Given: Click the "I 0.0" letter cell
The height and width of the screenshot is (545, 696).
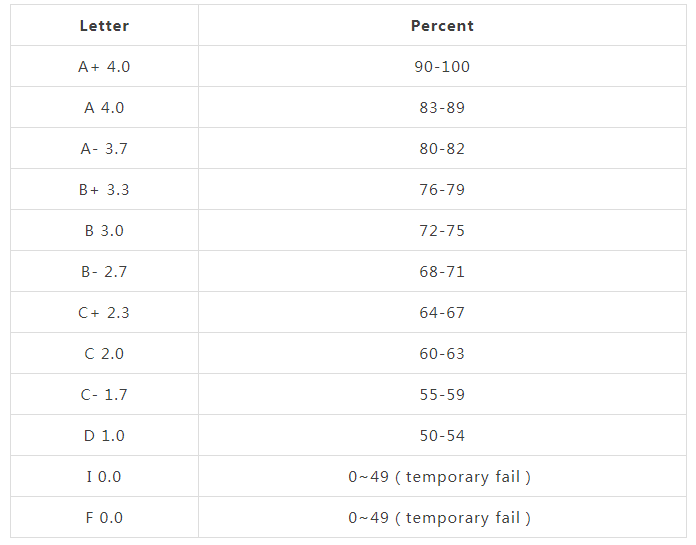Looking at the screenshot, I should pyautogui.click(x=104, y=477).
